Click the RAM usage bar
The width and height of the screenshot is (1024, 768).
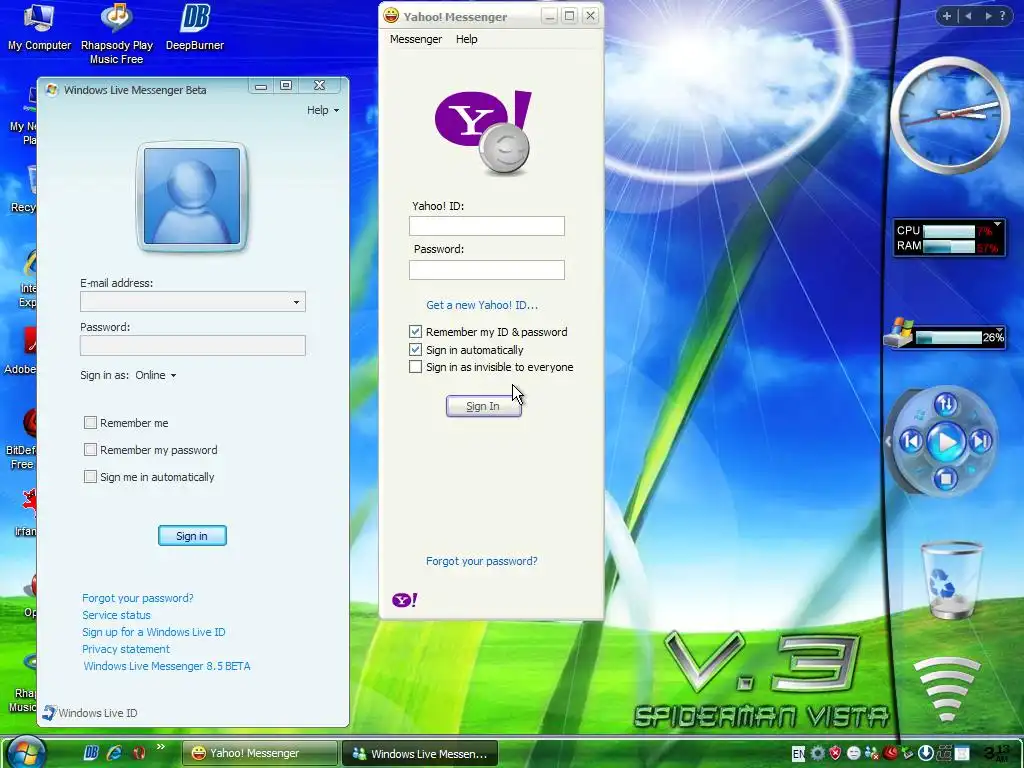tap(949, 246)
